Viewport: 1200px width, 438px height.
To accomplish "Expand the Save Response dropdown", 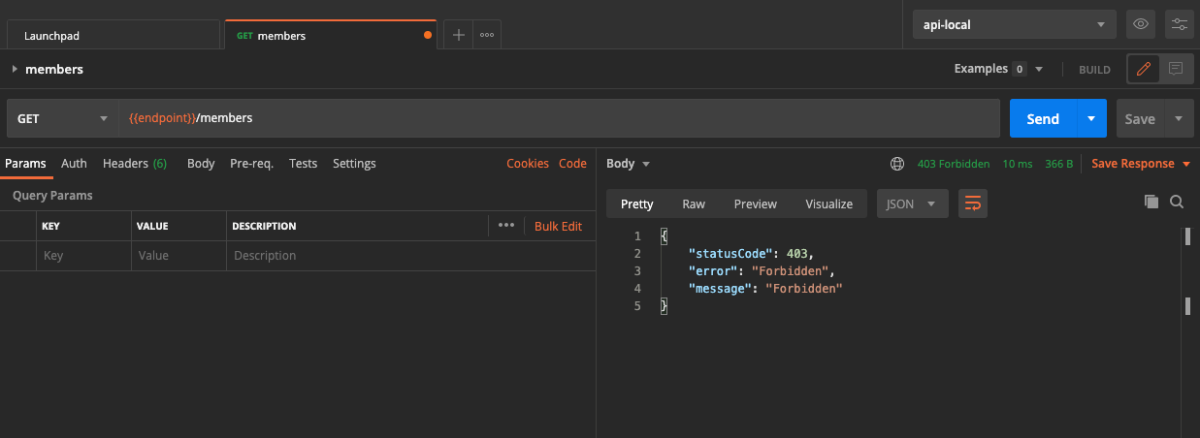I will click(1187, 164).
